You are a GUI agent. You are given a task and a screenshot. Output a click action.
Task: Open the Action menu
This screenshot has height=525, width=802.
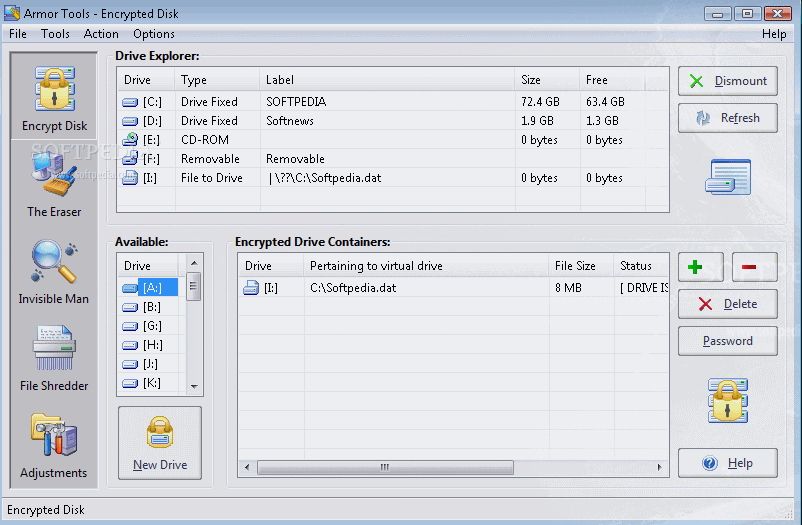pos(101,34)
